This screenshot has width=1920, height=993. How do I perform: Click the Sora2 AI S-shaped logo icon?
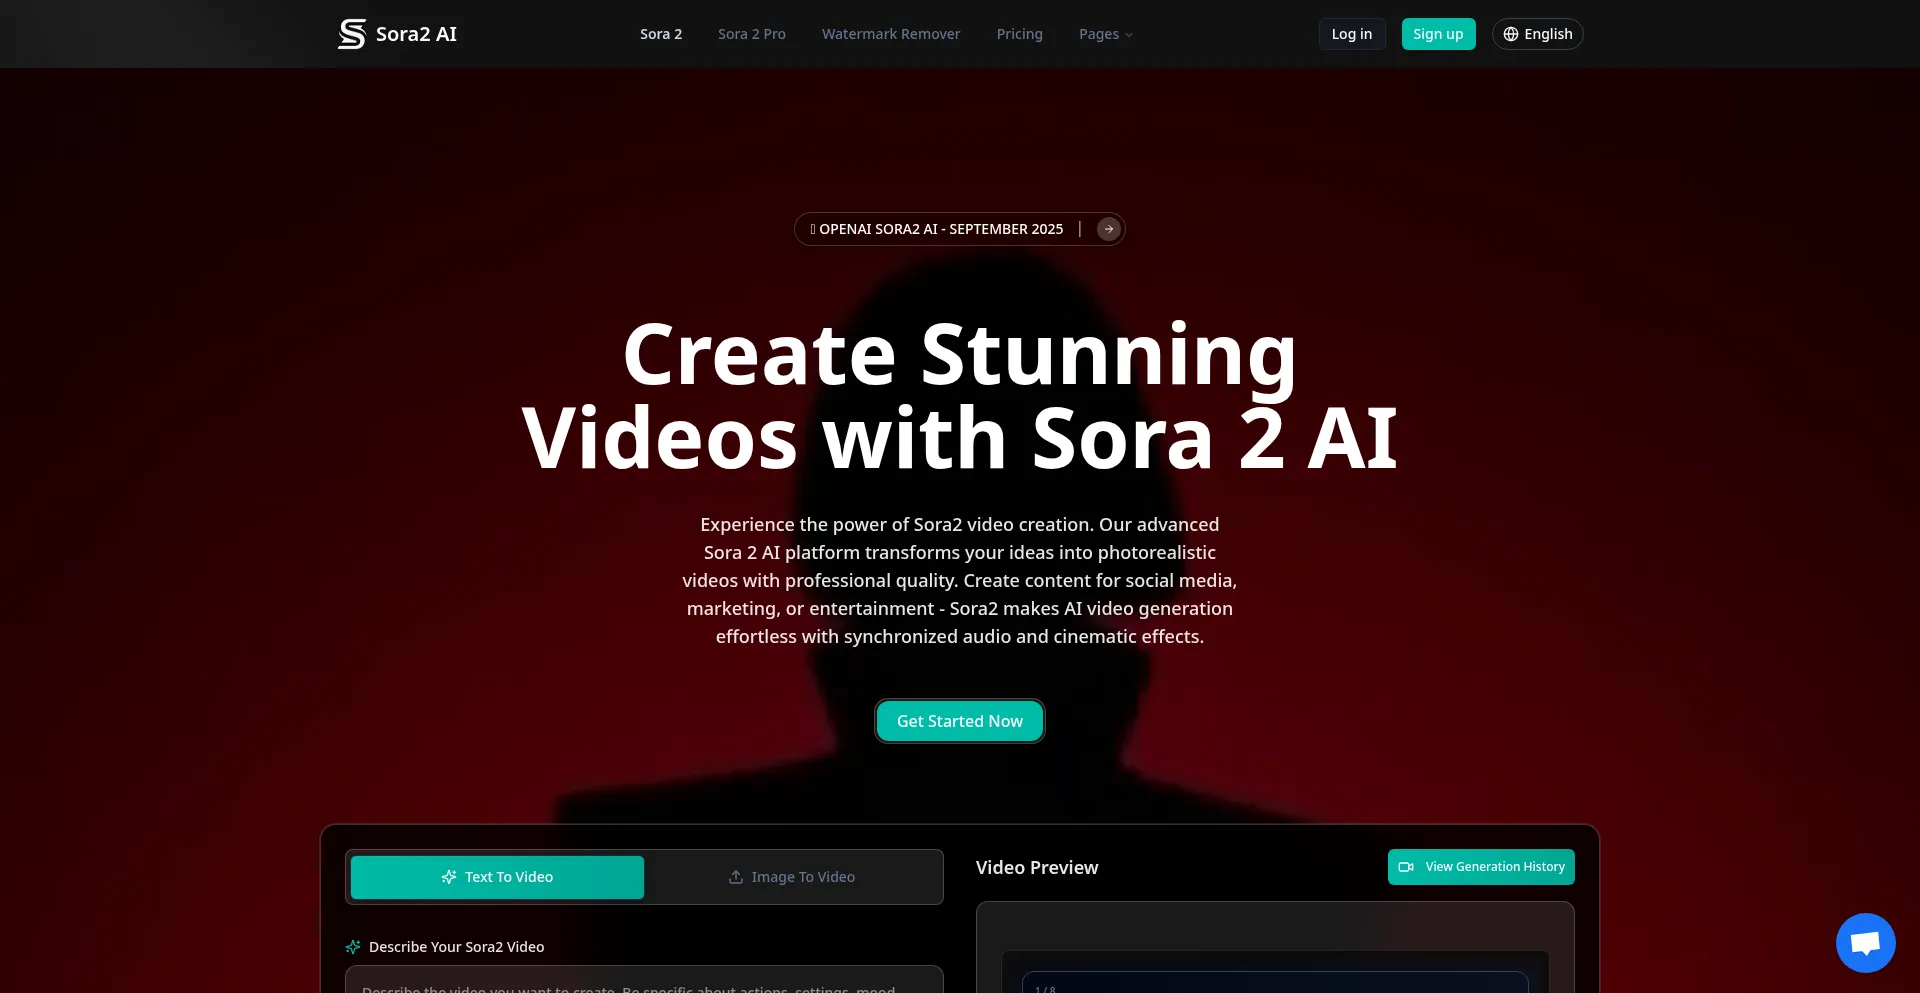coord(351,34)
